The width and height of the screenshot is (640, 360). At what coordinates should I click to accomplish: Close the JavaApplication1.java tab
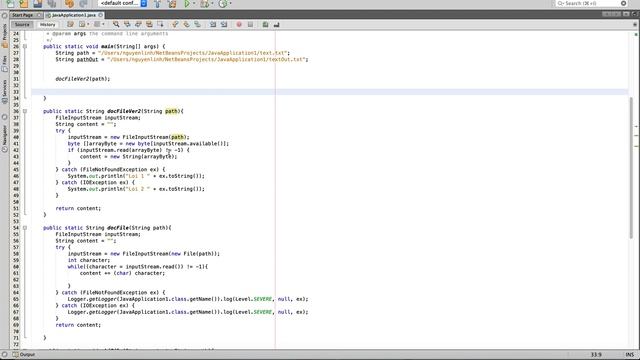click(x=100, y=15)
